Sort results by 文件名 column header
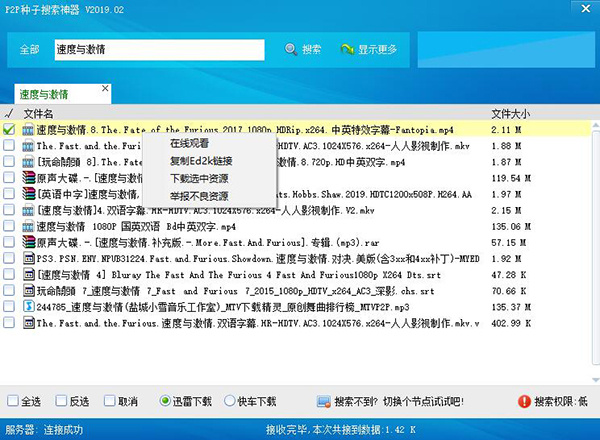The image size is (600, 440). click(38, 113)
